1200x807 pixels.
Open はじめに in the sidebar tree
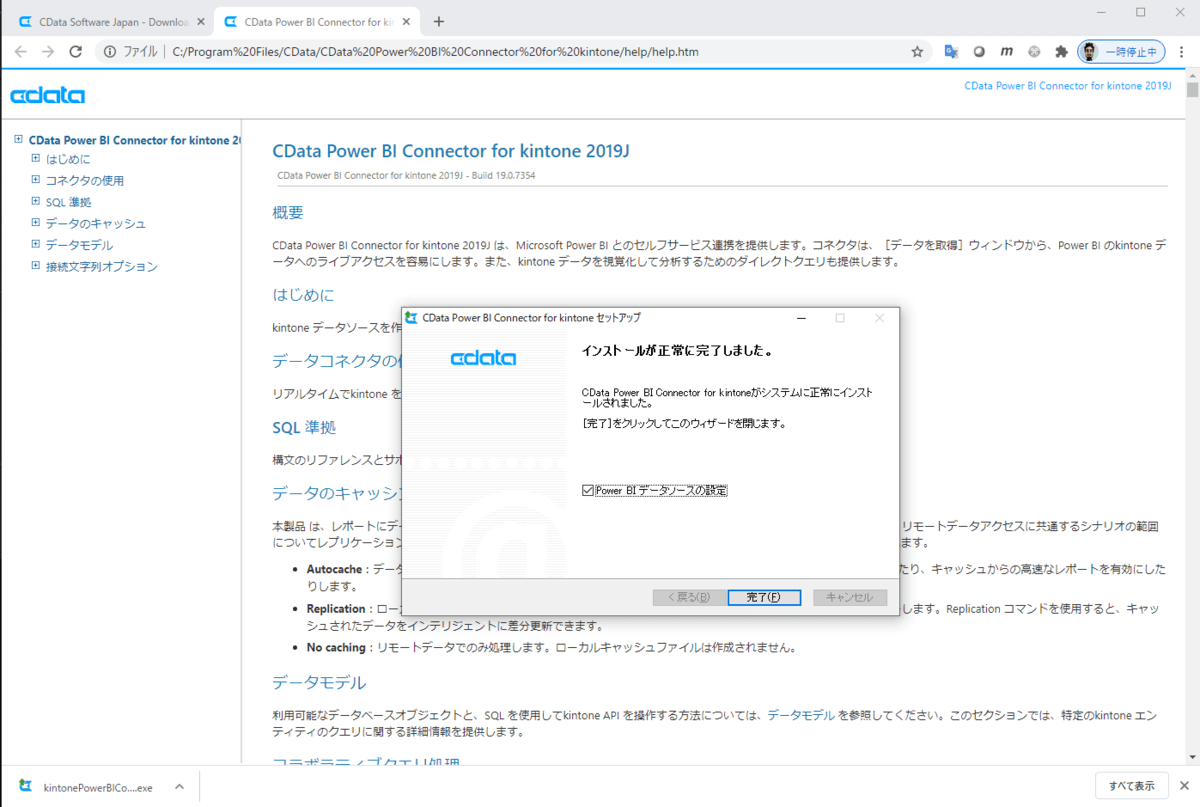pos(68,159)
